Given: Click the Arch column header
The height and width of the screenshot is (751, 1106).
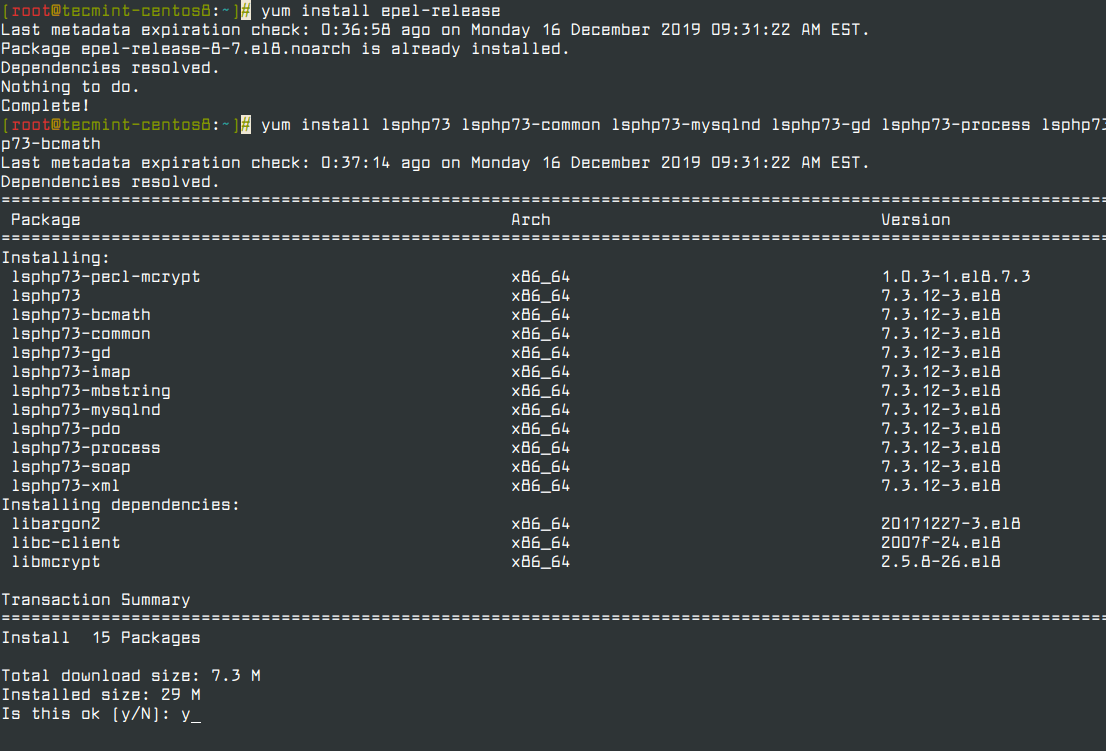Looking at the screenshot, I should coord(530,220).
